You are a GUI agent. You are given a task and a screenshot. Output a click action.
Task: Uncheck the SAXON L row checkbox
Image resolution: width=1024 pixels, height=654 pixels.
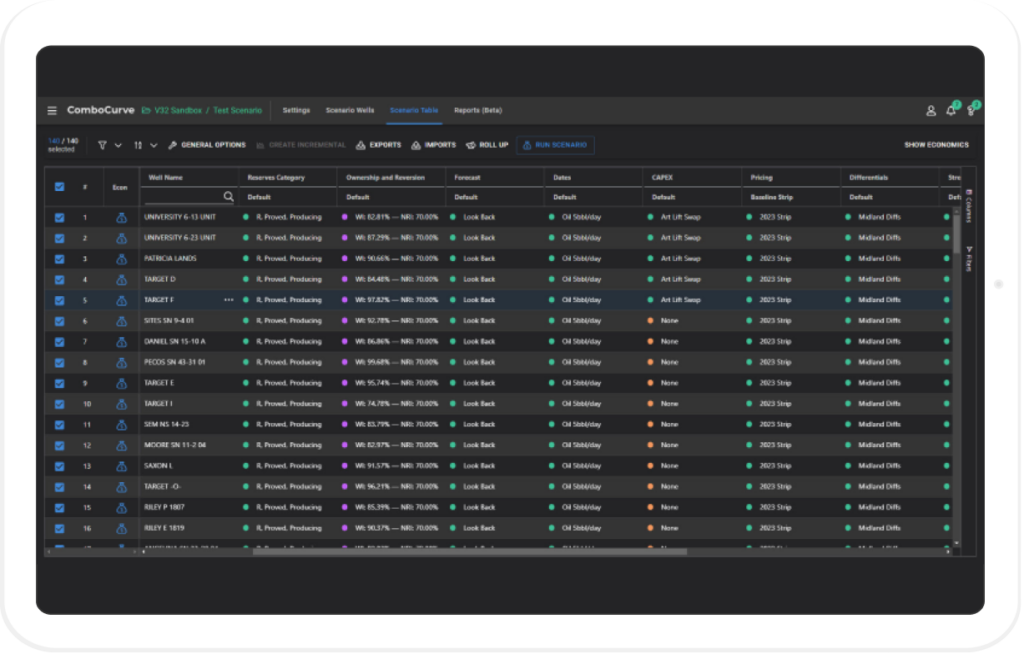click(59, 466)
